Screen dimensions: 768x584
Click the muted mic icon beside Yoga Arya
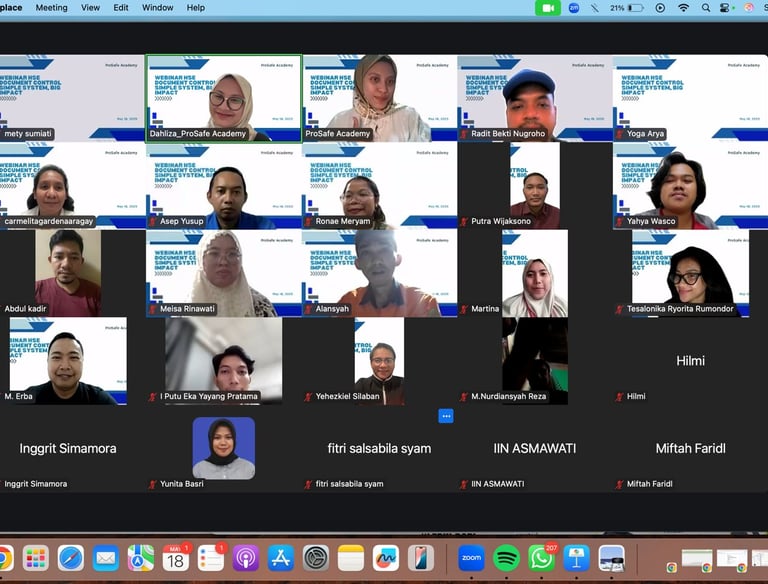(620, 134)
